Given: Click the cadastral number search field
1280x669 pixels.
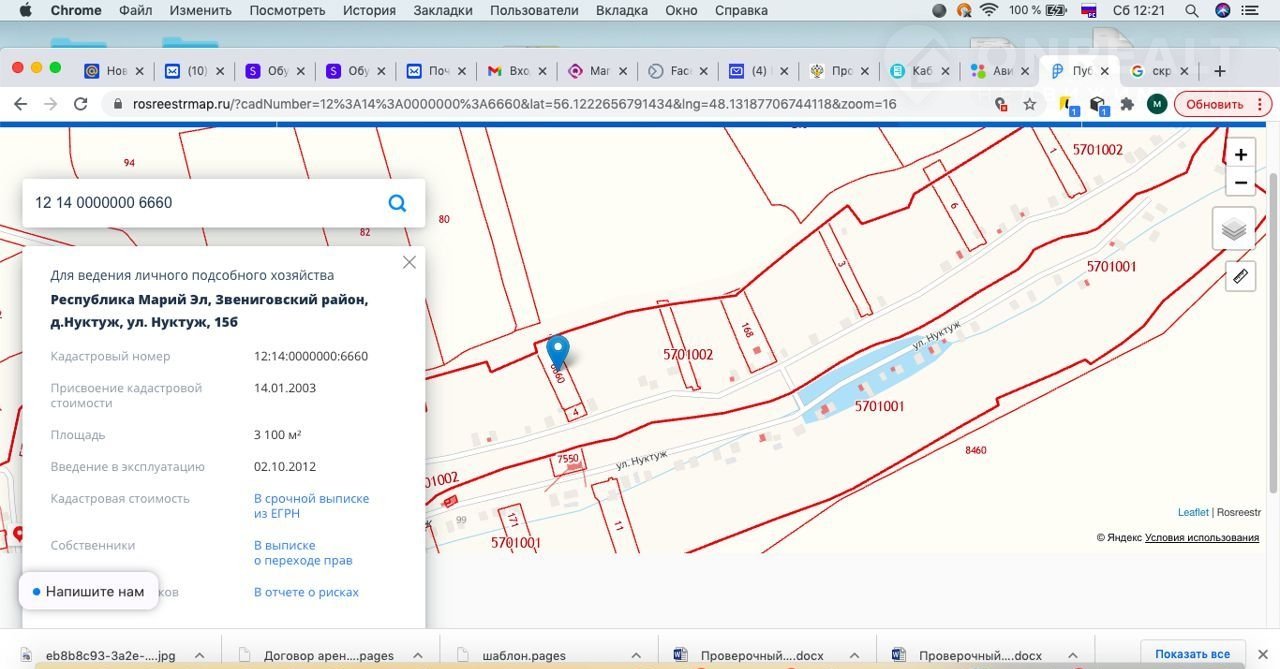Looking at the screenshot, I should [200, 203].
